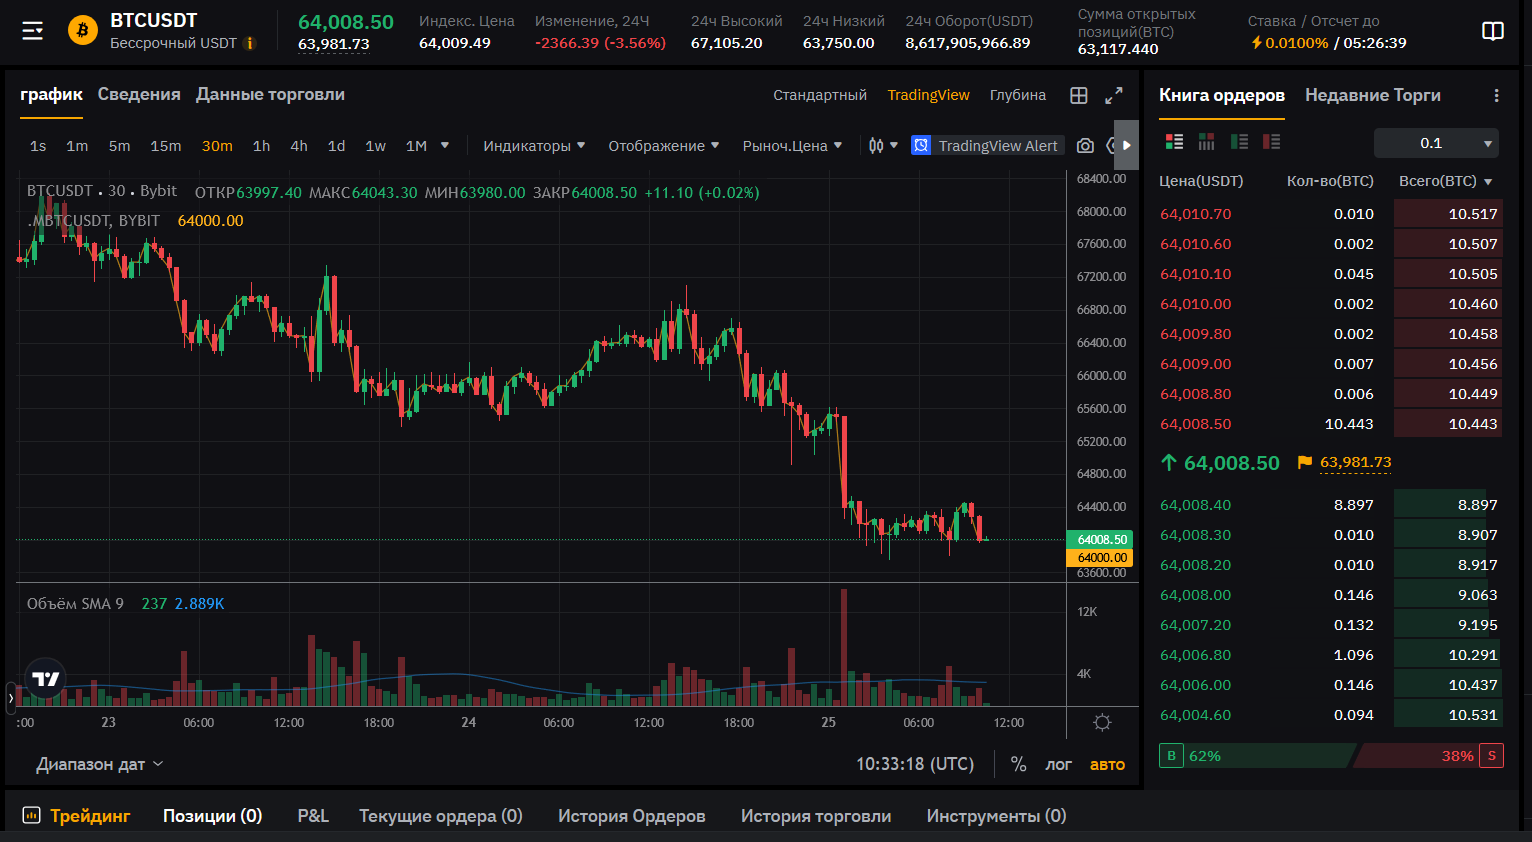Open candlestick chart type dropdown
Viewport: 1532px width, 842px height.
point(883,146)
